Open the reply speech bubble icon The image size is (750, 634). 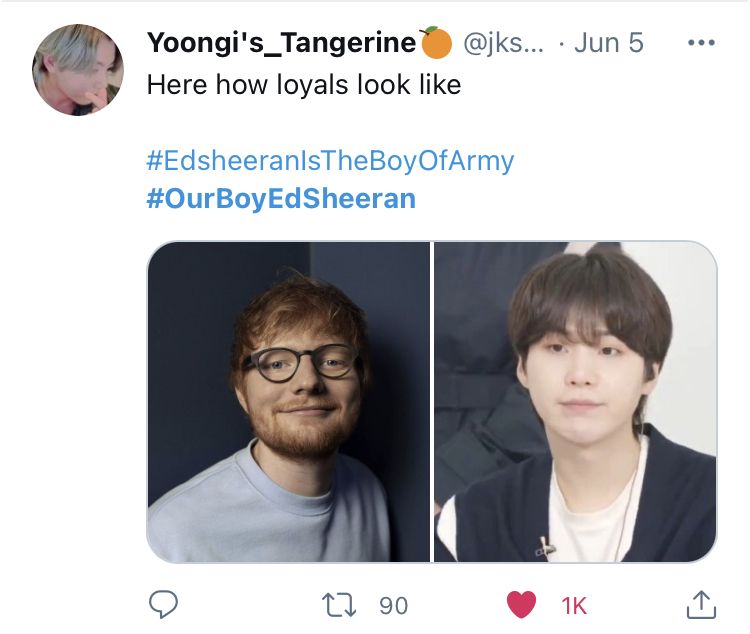[163, 604]
